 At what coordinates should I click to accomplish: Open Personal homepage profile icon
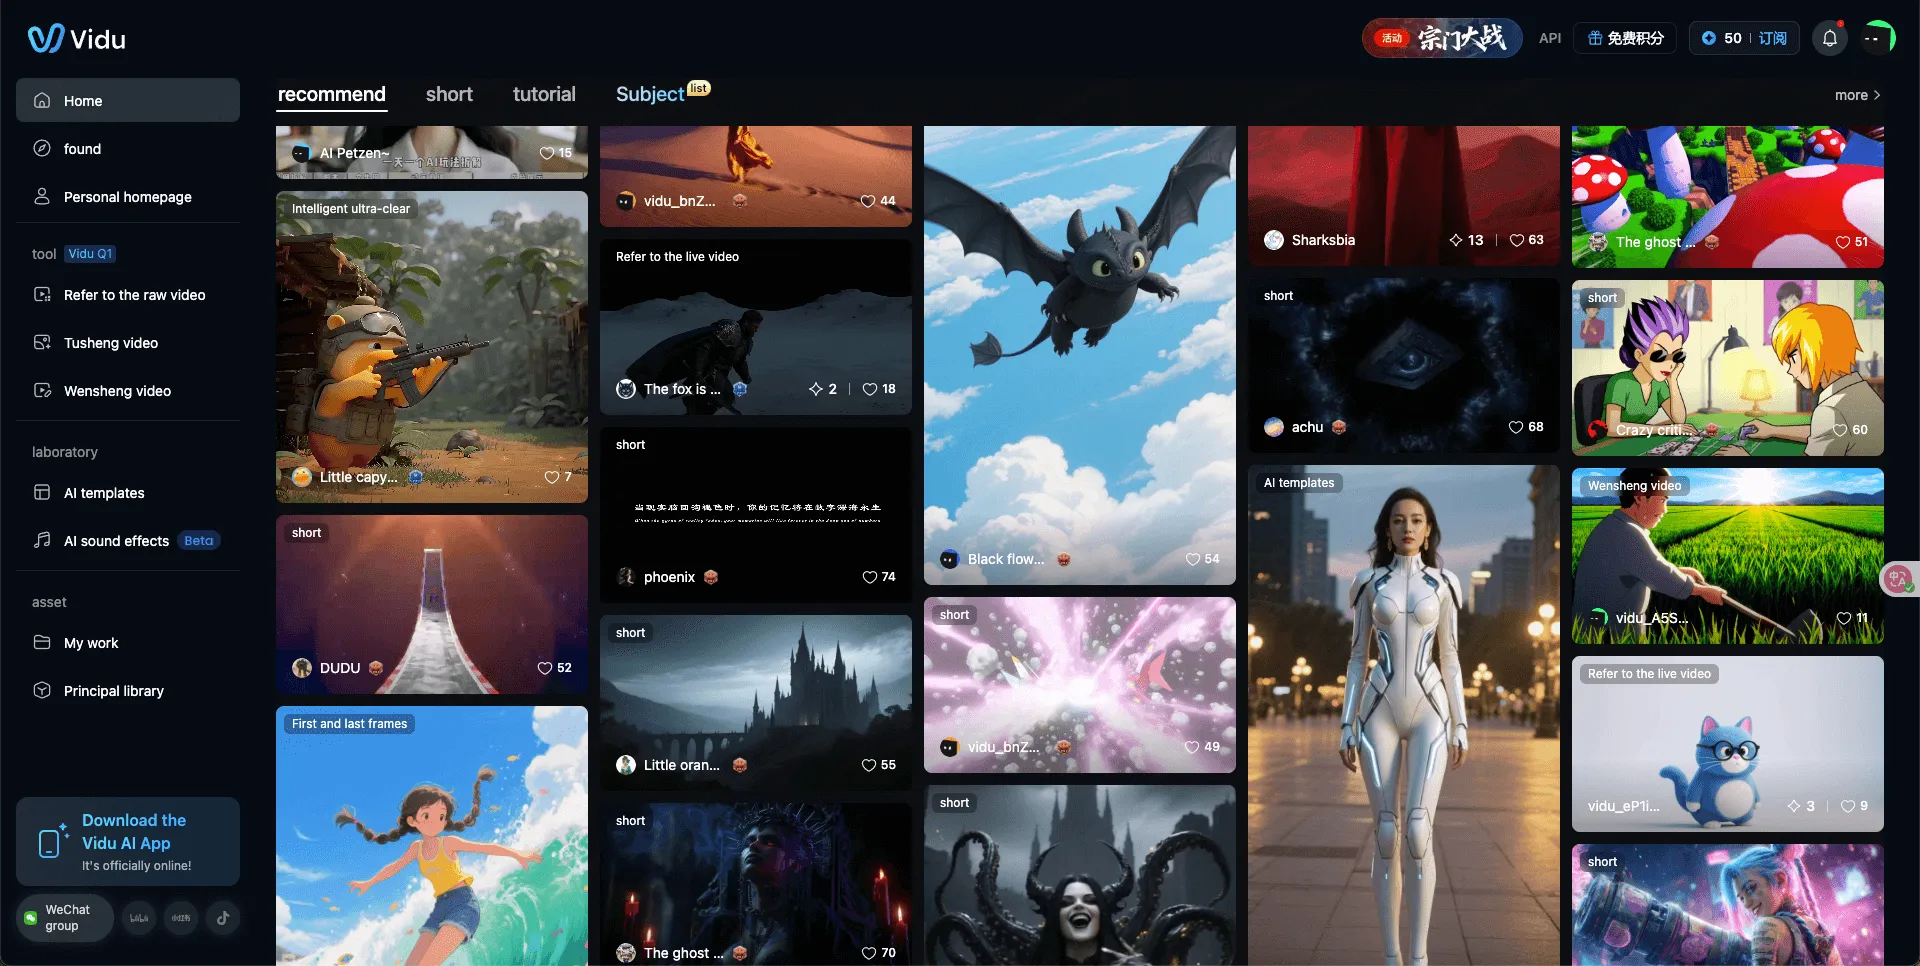42,196
